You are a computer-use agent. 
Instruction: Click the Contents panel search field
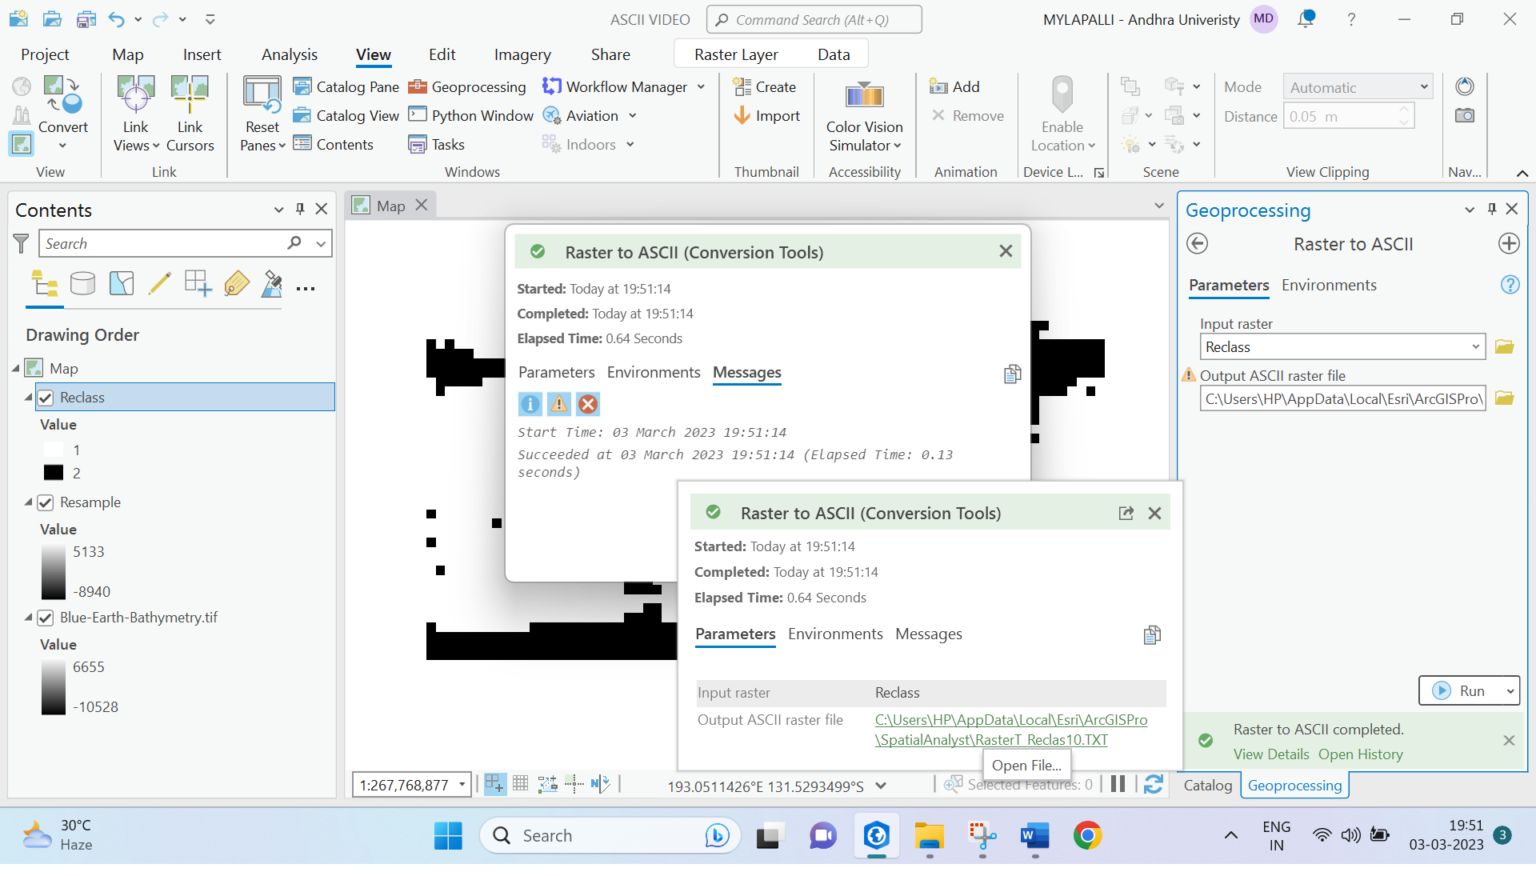tap(160, 243)
